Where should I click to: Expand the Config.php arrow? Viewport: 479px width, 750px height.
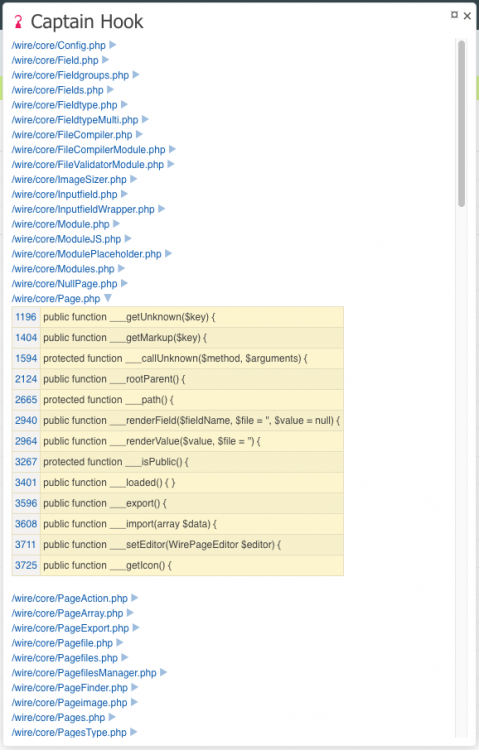coord(112,45)
